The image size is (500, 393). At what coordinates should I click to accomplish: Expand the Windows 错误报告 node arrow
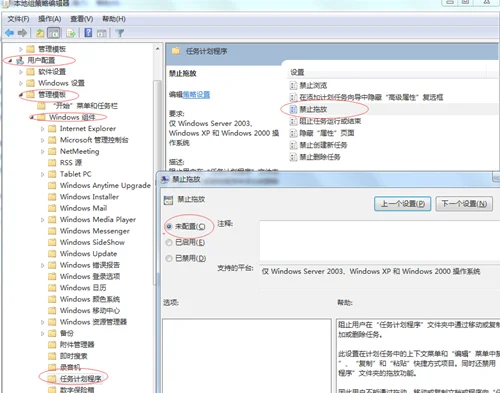42,265
